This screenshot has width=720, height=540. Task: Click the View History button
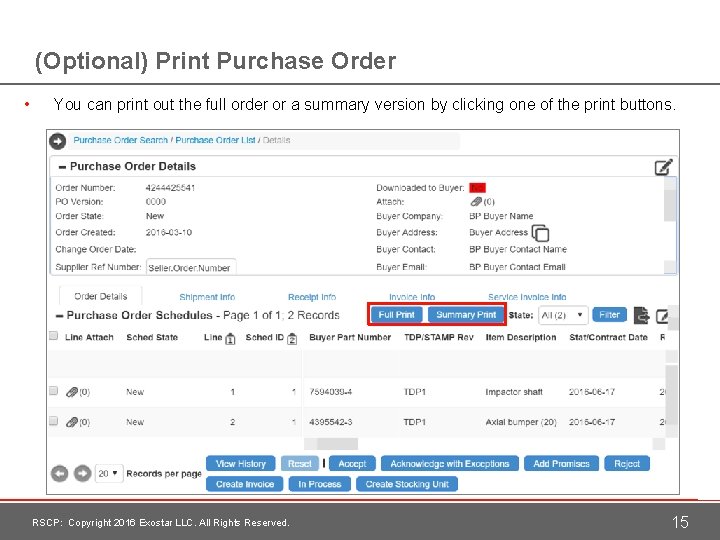click(x=241, y=464)
